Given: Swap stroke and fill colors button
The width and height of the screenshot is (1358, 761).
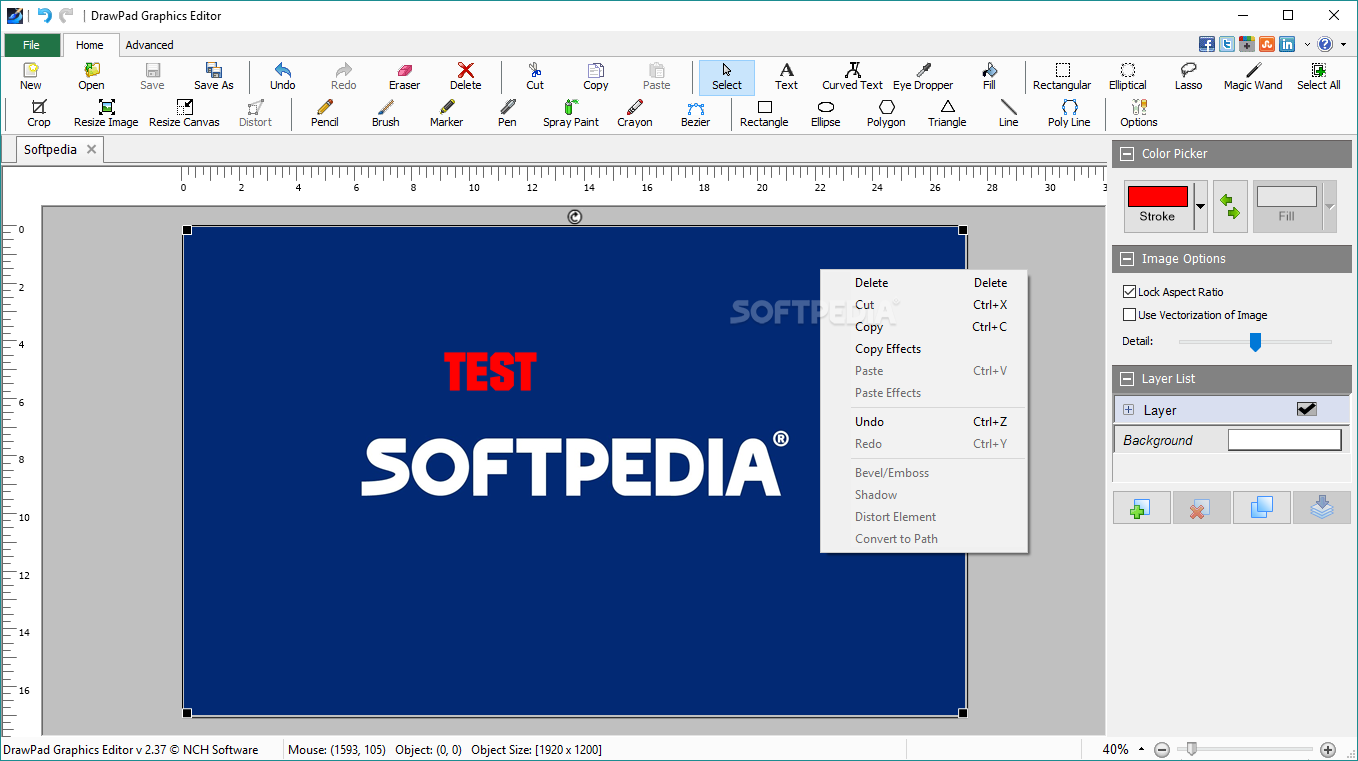Looking at the screenshot, I should pyautogui.click(x=1230, y=206).
